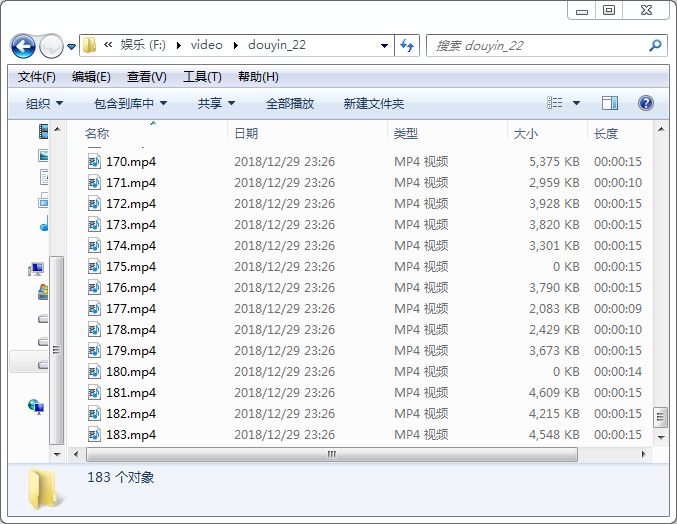The image size is (677, 524).
Task: Open the view options dropdown arrow
Action: (576, 103)
